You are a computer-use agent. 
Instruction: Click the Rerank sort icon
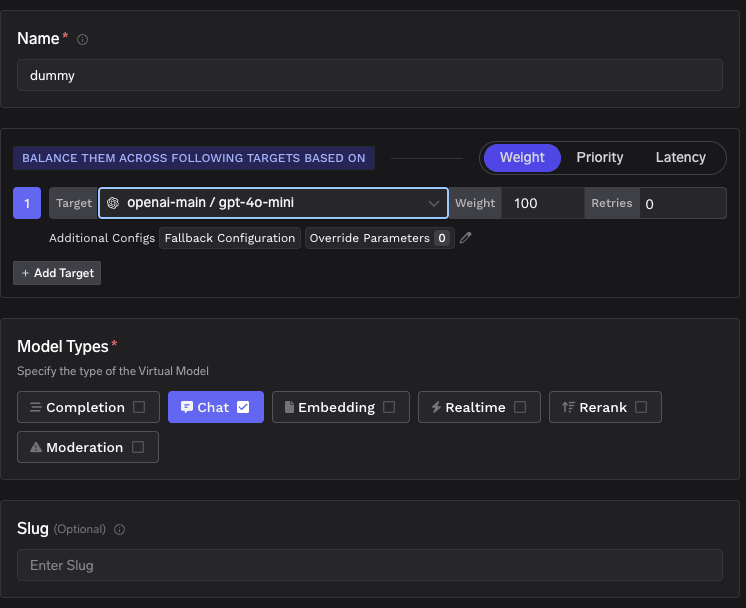click(x=569, y=407)
